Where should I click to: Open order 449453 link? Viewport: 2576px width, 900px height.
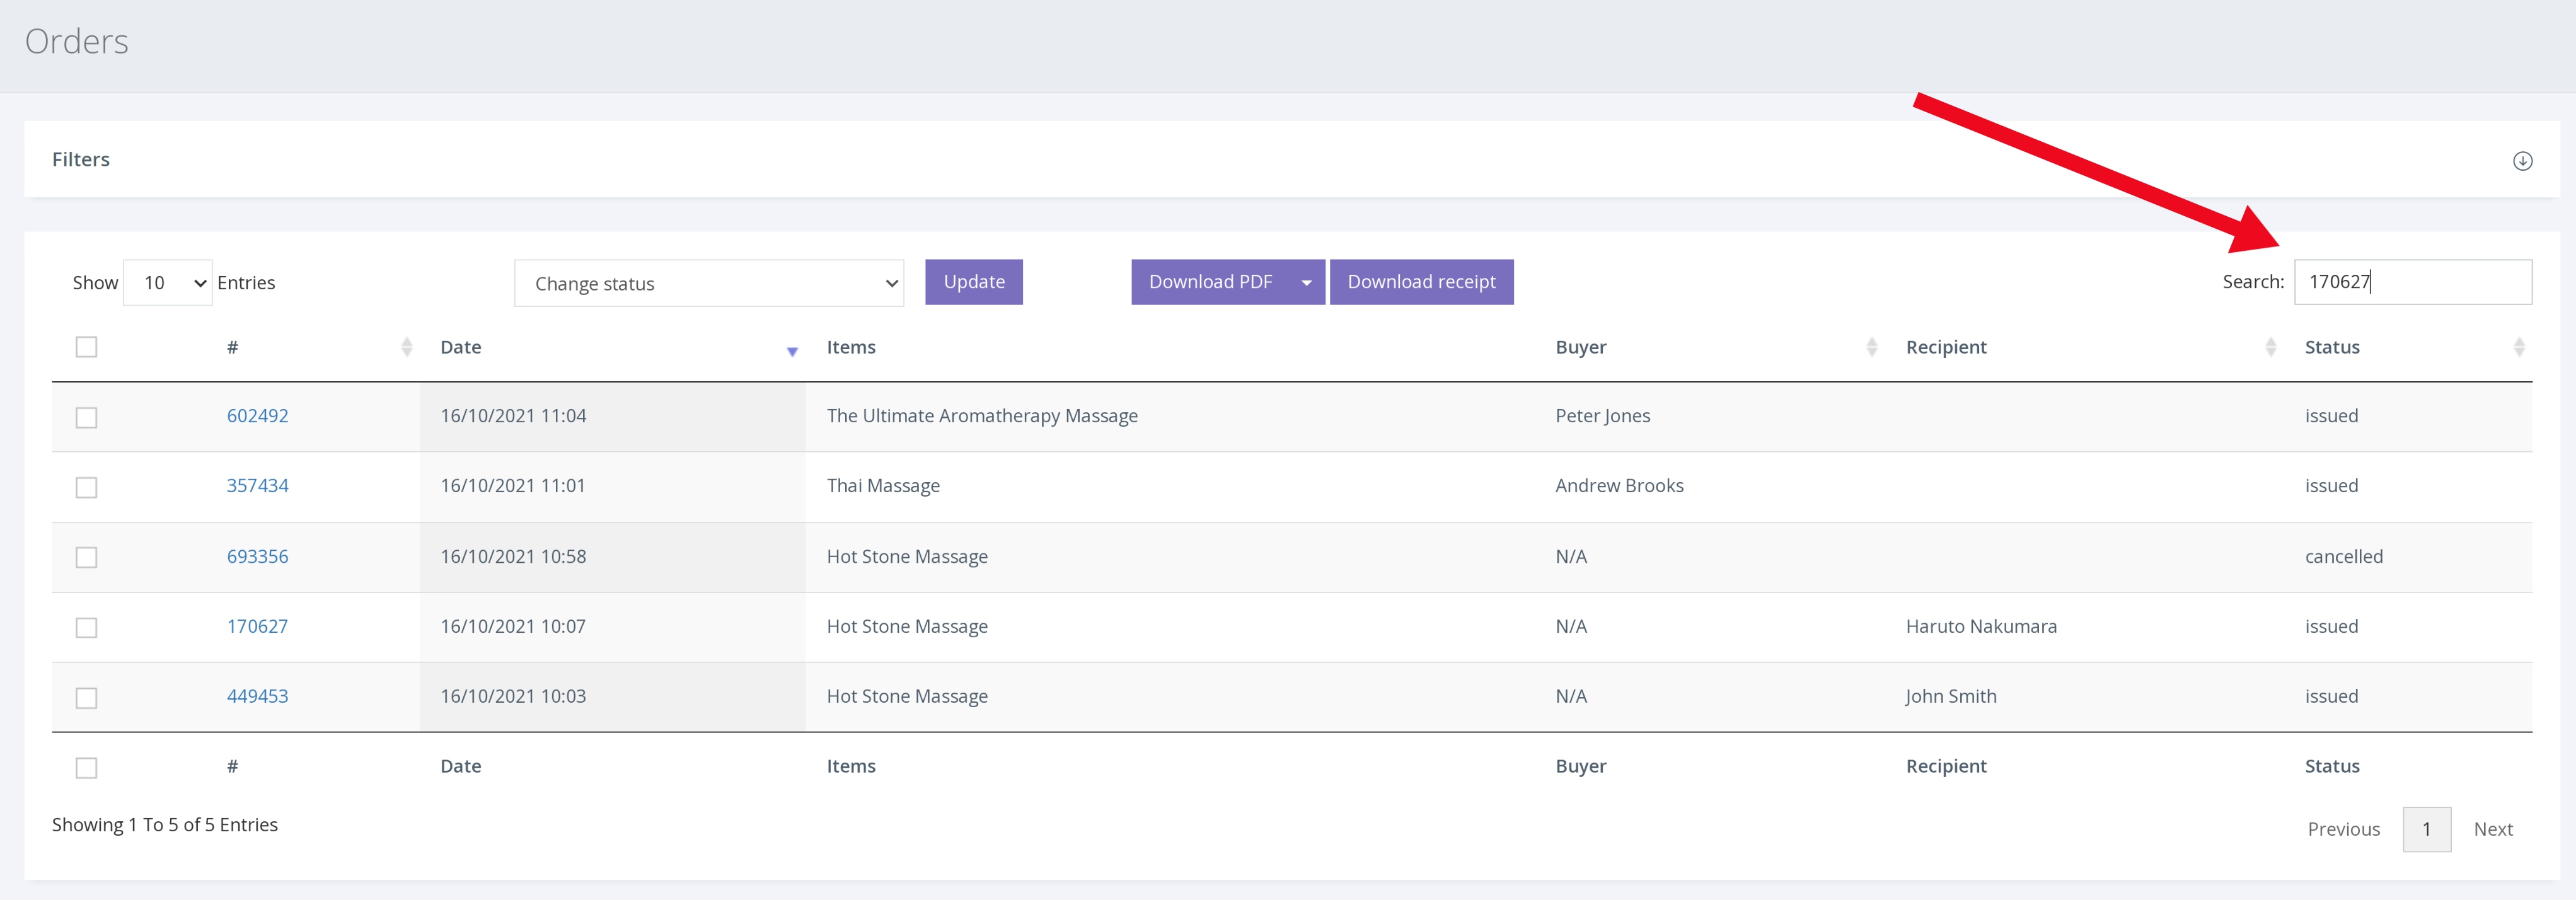257,696
